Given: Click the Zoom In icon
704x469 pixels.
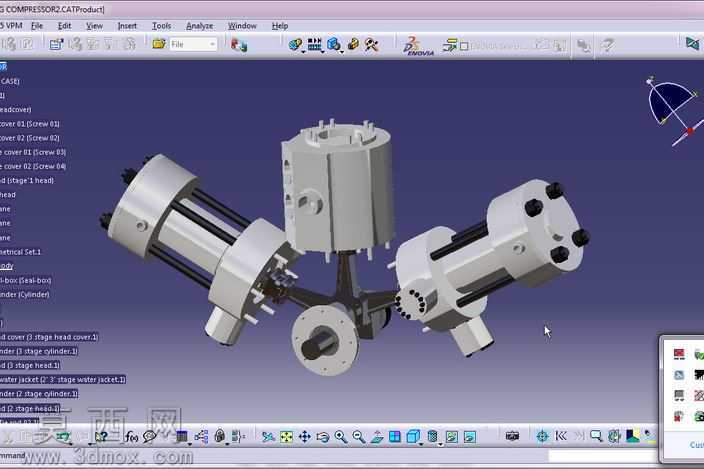Looking at the screenshot, I should 341,436.
